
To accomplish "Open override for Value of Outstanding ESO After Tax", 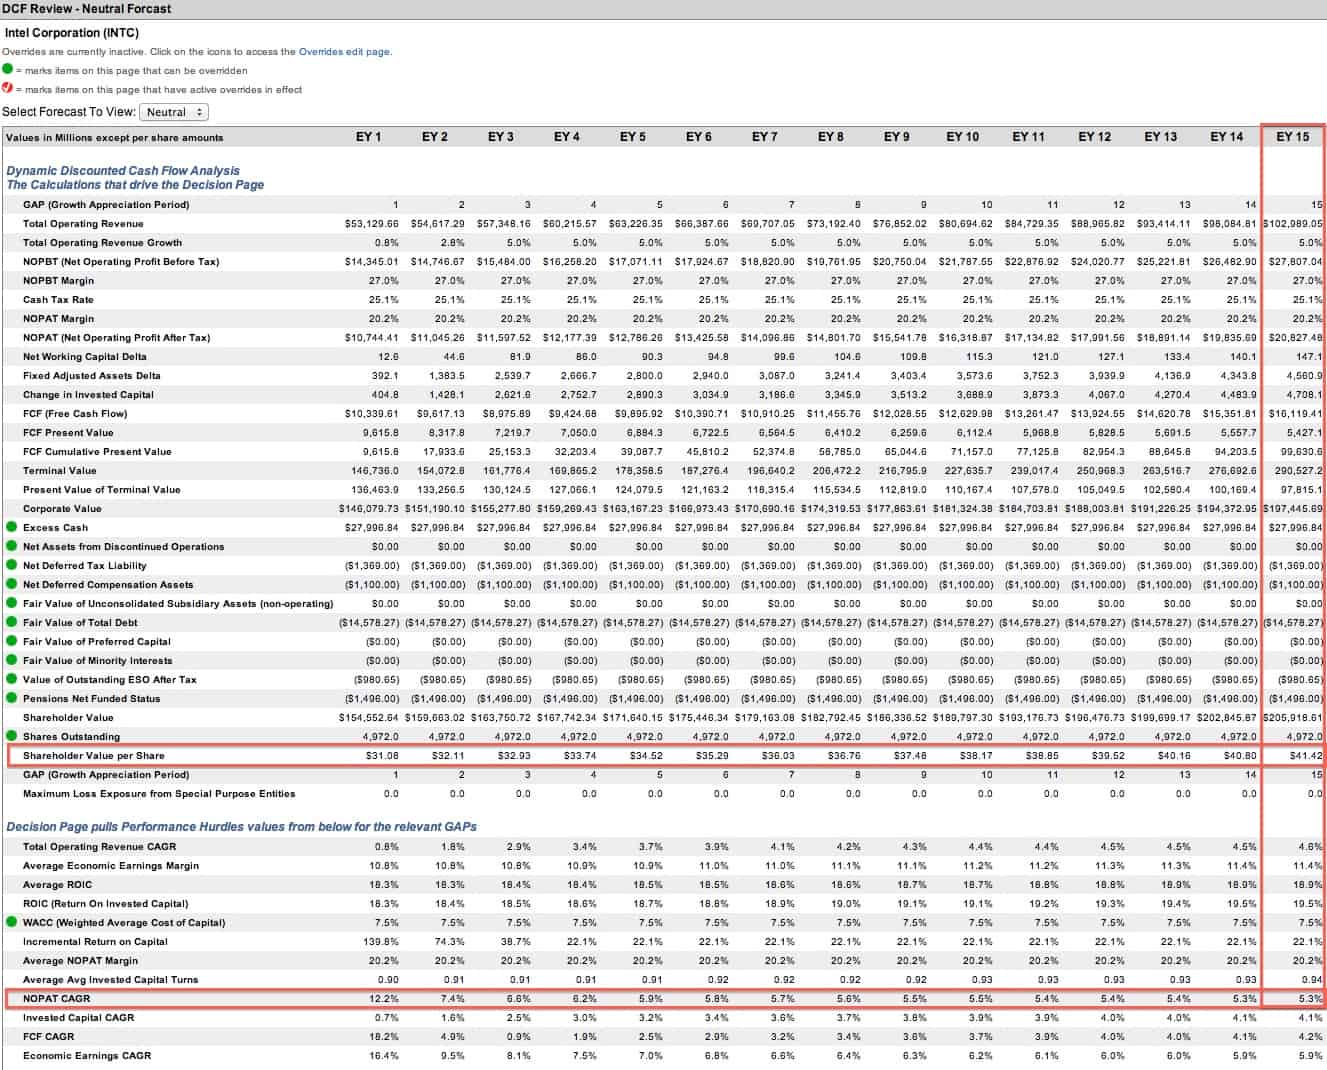I will [11, 679].
